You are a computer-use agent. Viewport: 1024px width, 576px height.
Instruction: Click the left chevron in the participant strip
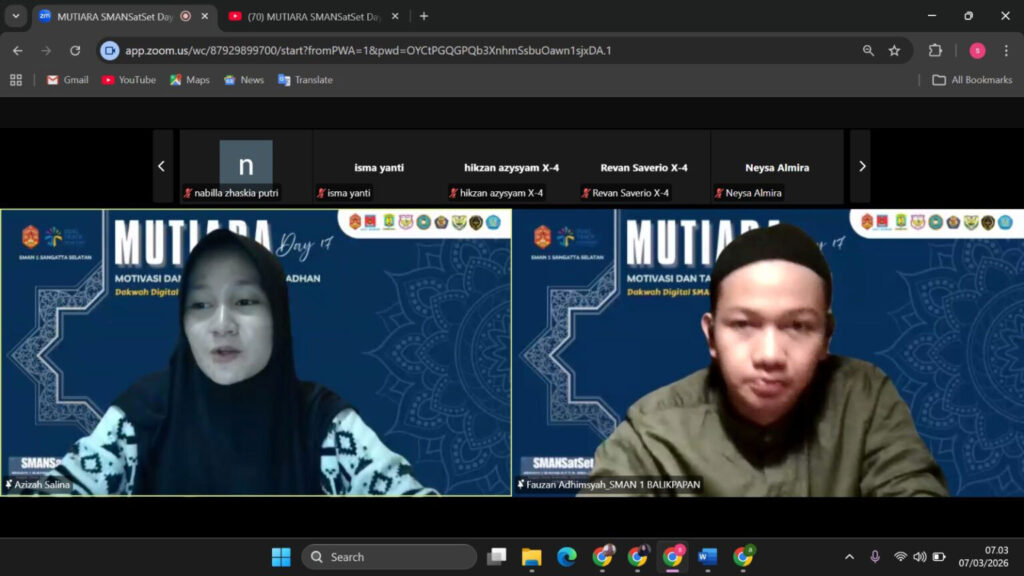pos(162,166)
